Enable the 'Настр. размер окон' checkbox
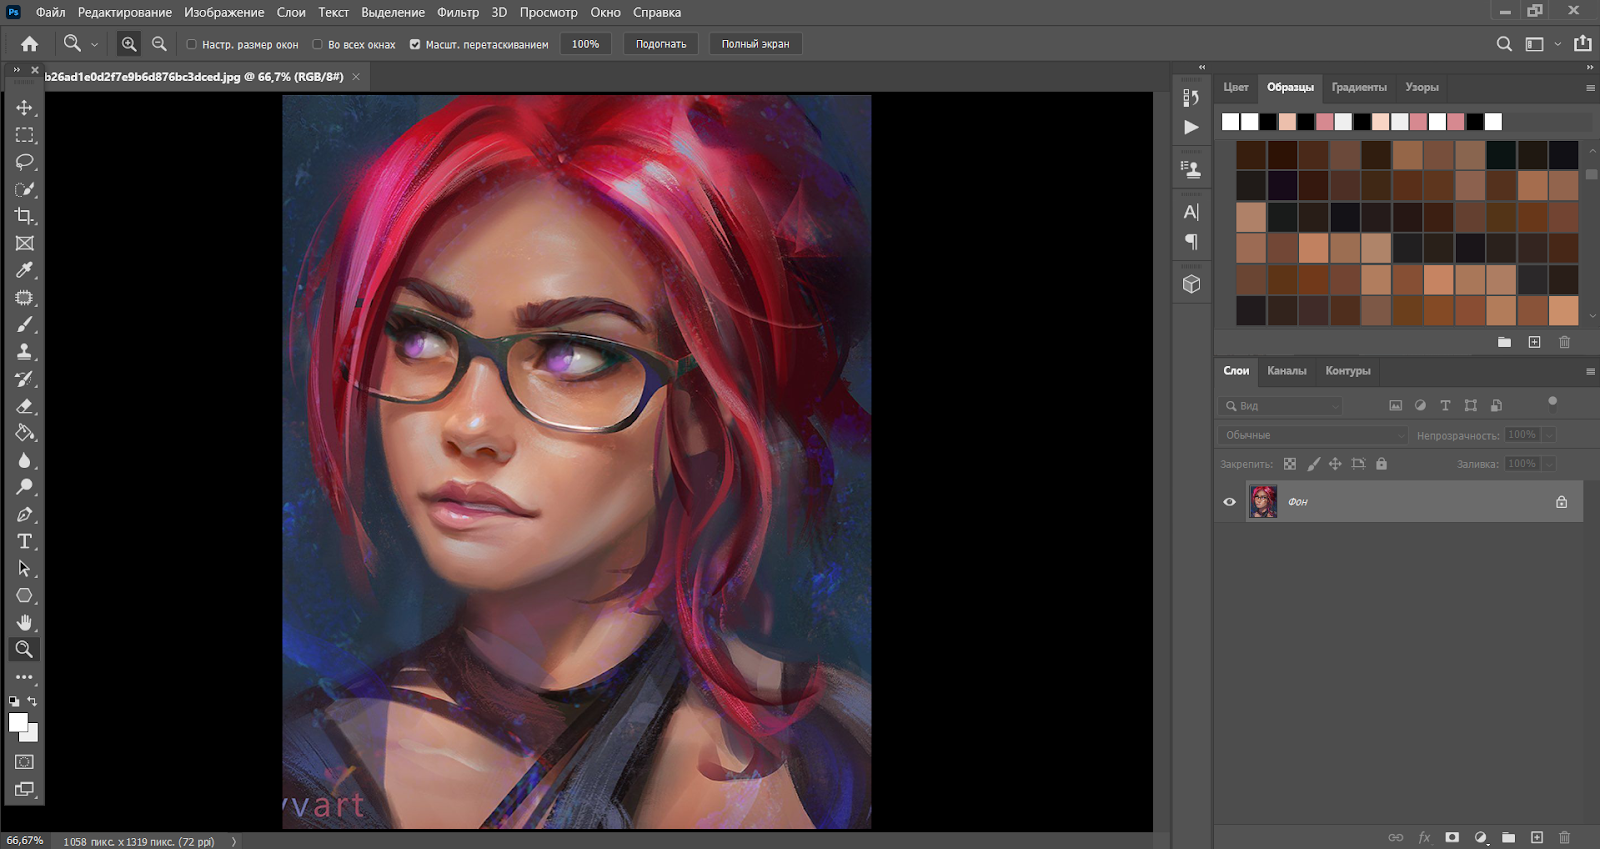Viewport: 1600px width, 849px height. pos(192,44)
